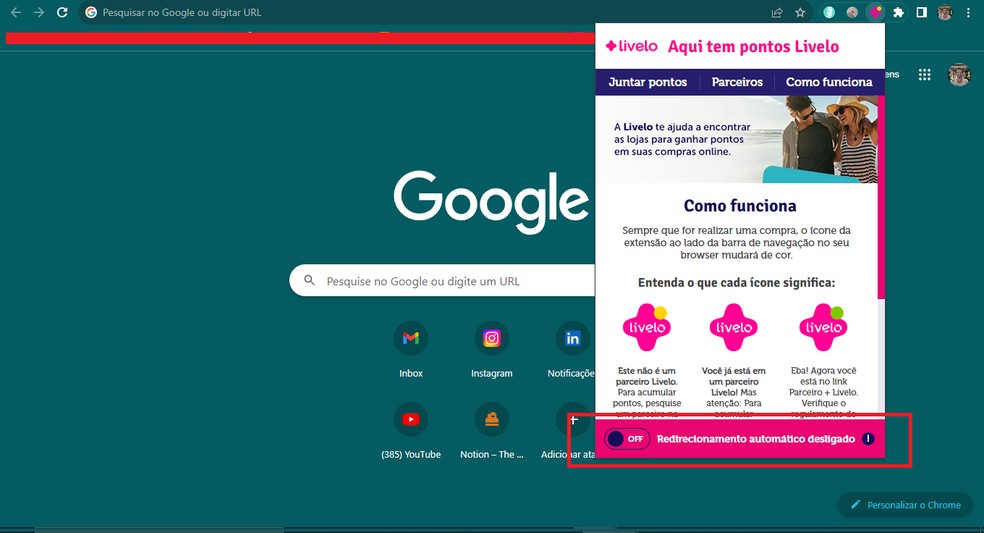Viewport: 984px width, 533px height.
Task: Open the YouTube shortcut
Action: tap(411, 431)
